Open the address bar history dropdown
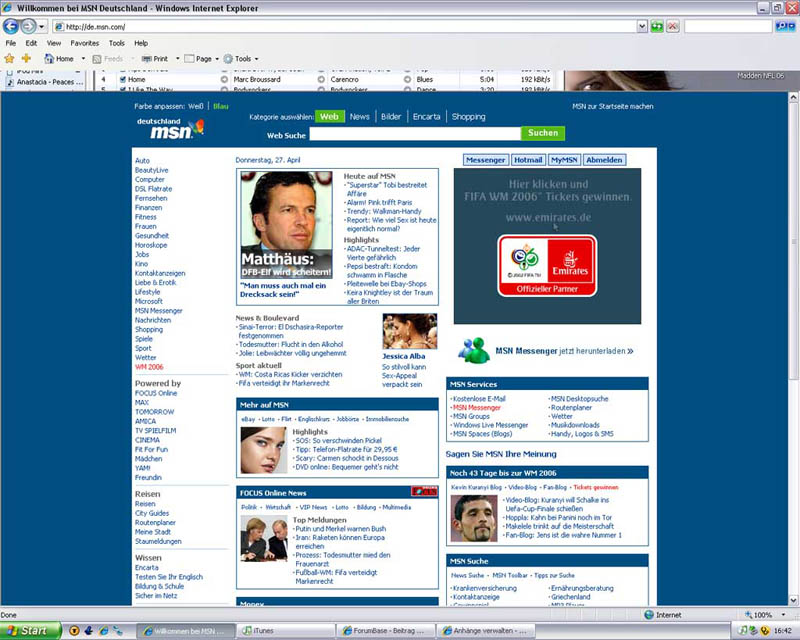Screen dimensions: 800x640 (642, 26)
